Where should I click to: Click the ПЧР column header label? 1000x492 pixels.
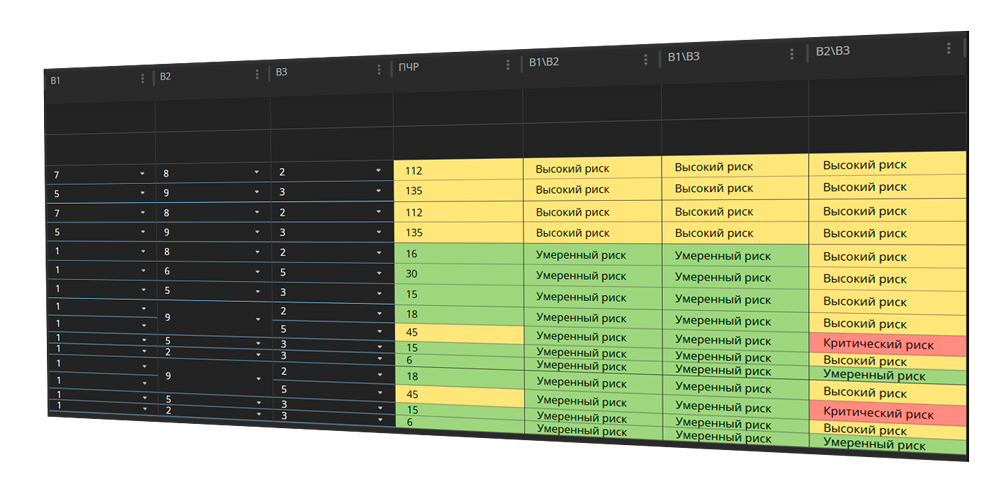click(x=409, y=68)
